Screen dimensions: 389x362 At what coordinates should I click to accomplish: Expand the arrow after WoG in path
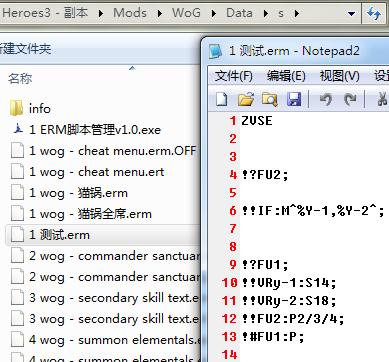pos(214,14)
